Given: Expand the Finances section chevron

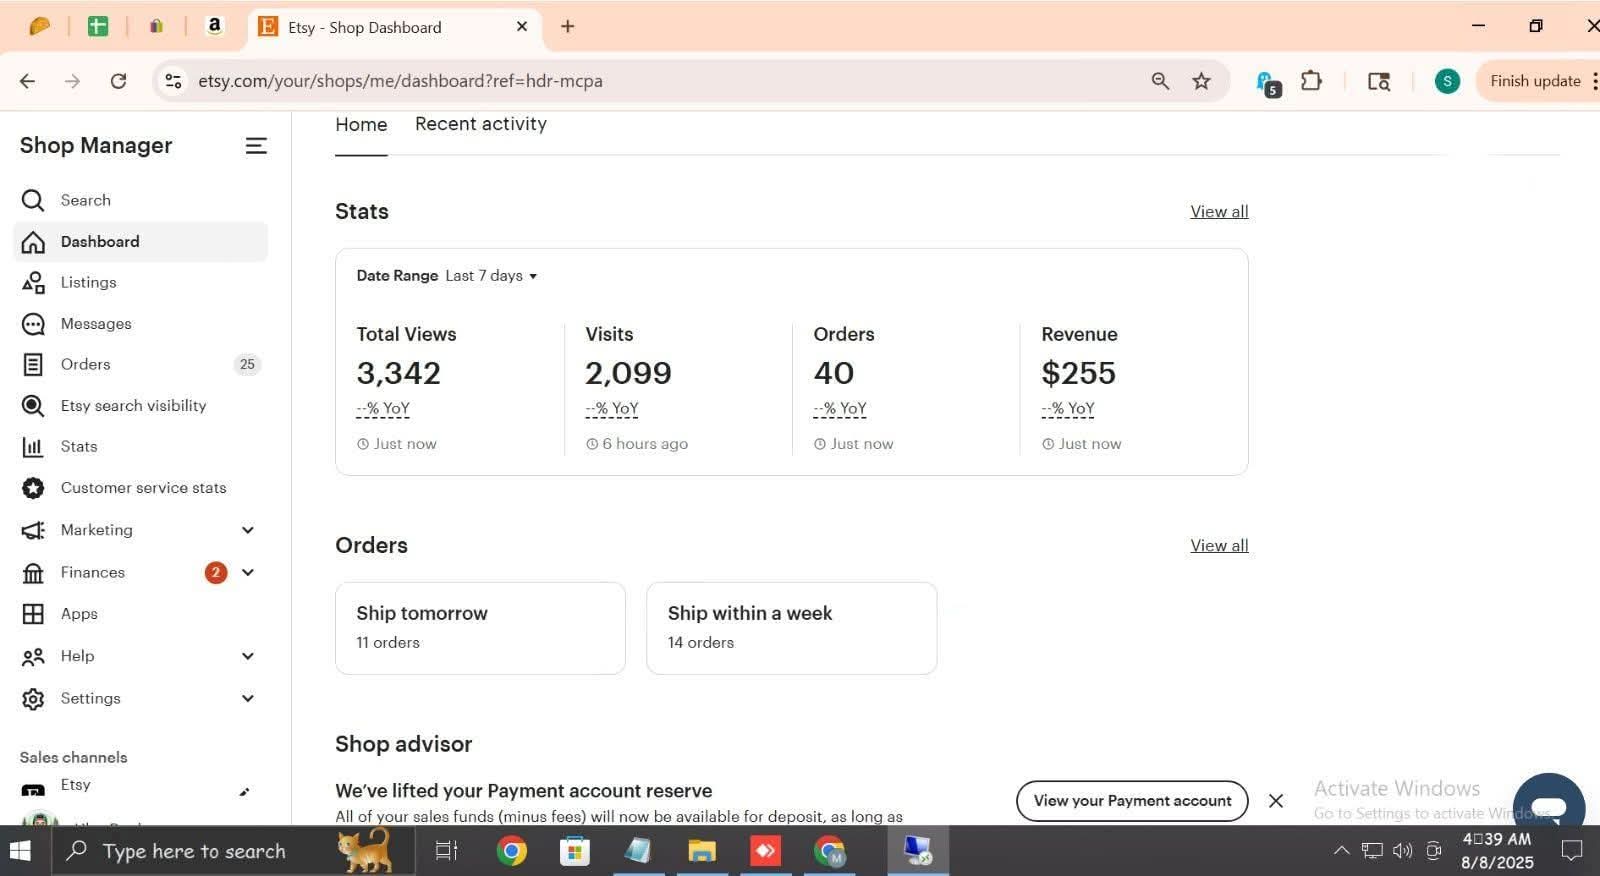Looking at the screenshot, I should 248,572.
